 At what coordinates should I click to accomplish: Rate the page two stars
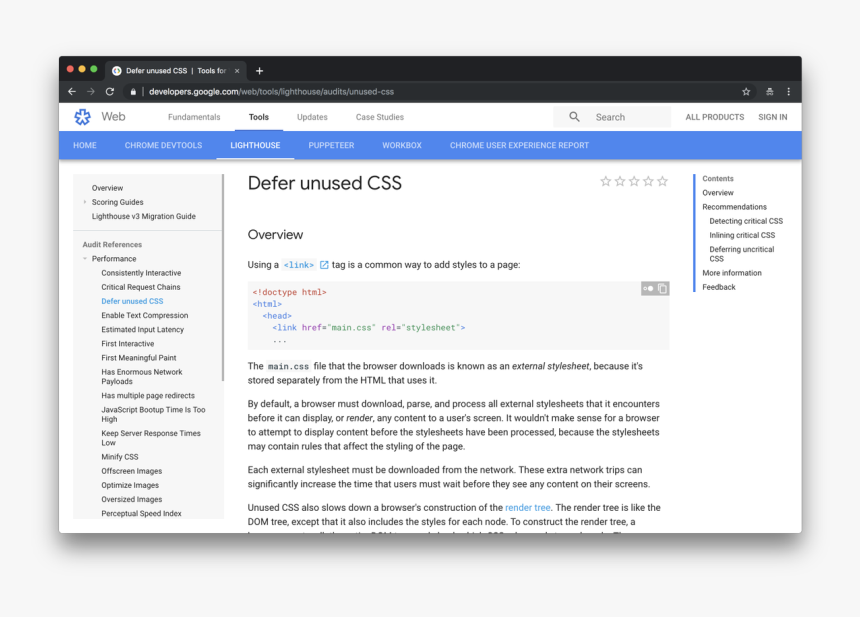(x=620, y=181)
